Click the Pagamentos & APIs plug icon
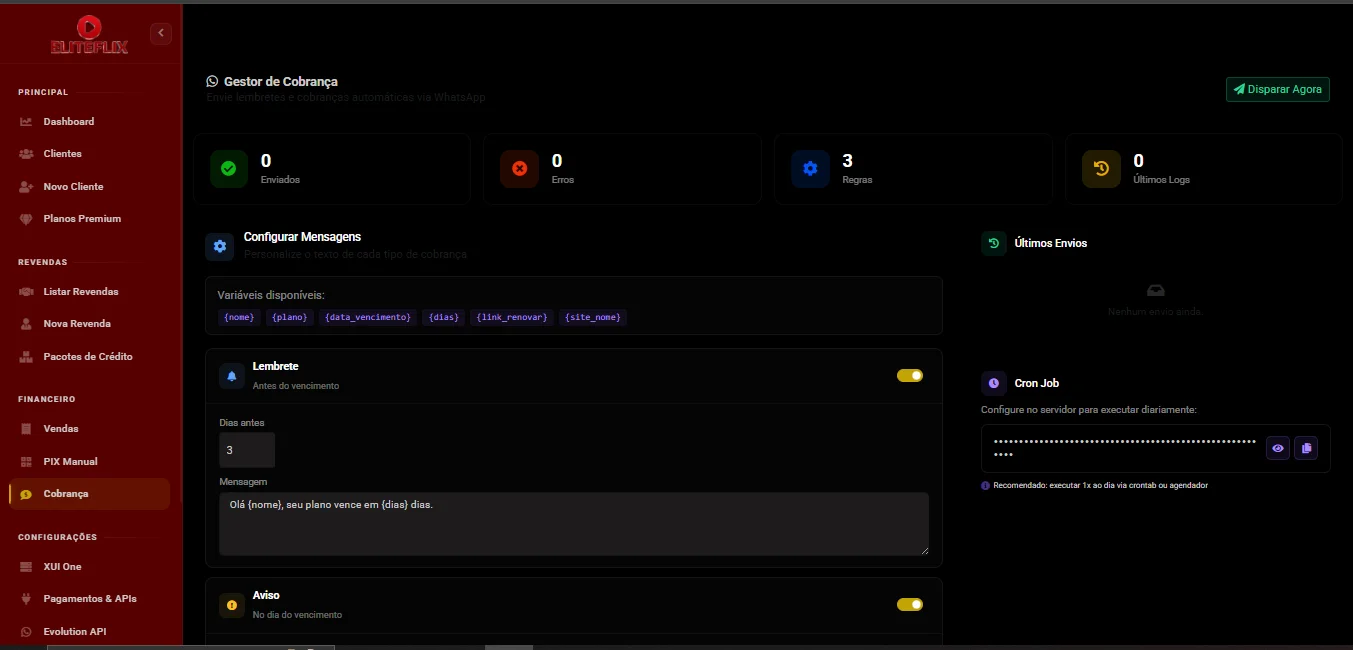 (26, 599)
